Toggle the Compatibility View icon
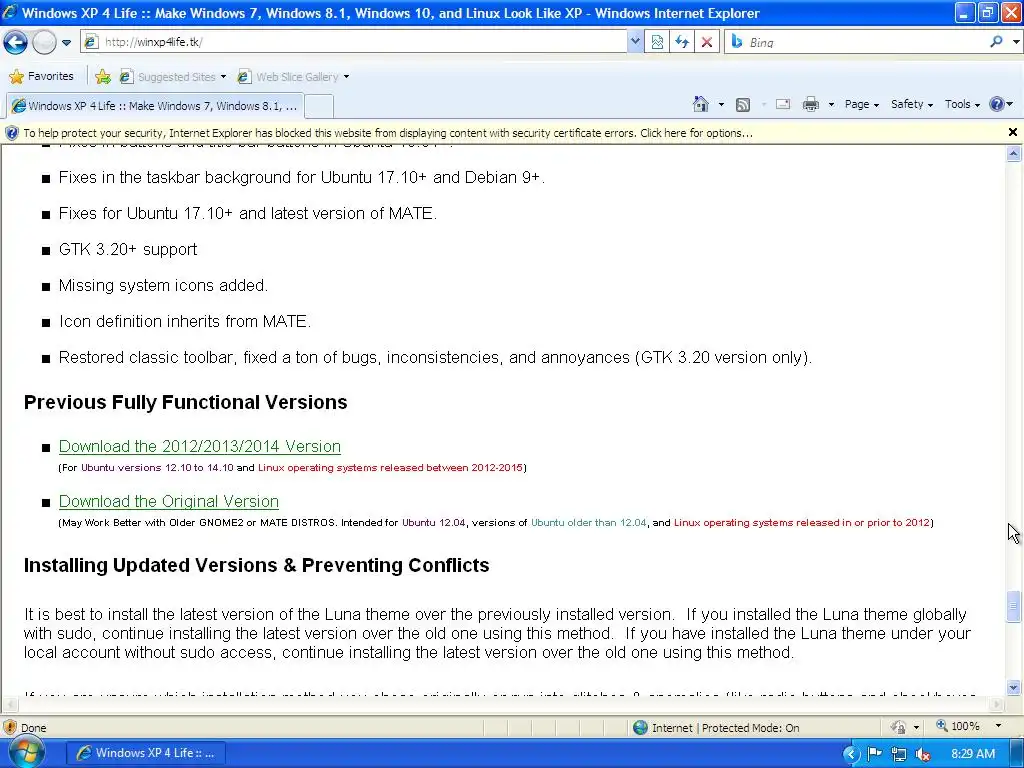 (657, 42)
